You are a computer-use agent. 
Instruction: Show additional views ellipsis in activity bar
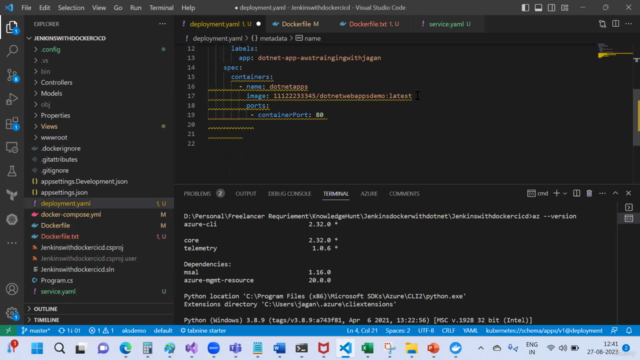(12, 243)
